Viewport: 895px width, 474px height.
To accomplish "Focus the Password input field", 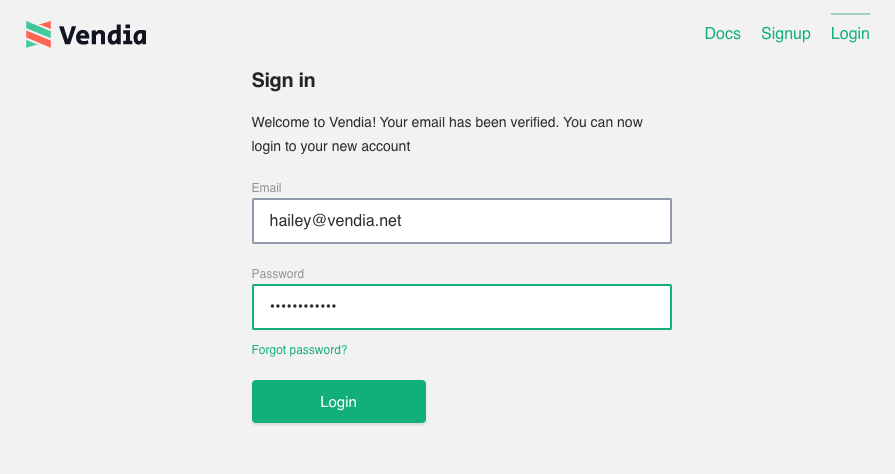I will [x=462, y=307].
